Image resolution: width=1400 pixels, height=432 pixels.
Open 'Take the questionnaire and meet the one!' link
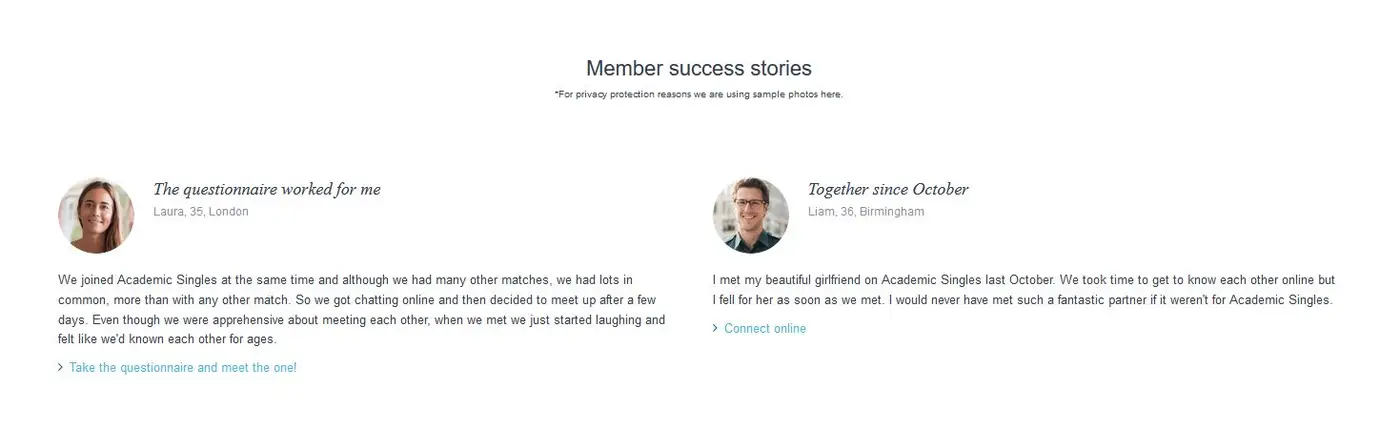click(183, 368)
